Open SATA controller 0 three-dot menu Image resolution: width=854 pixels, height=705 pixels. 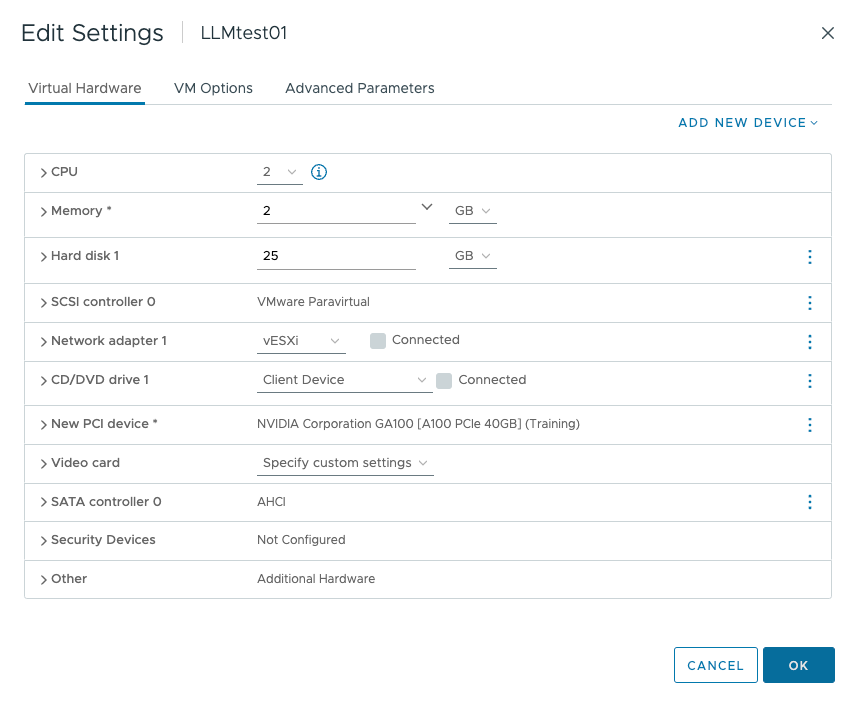click(x=810, y=502)
